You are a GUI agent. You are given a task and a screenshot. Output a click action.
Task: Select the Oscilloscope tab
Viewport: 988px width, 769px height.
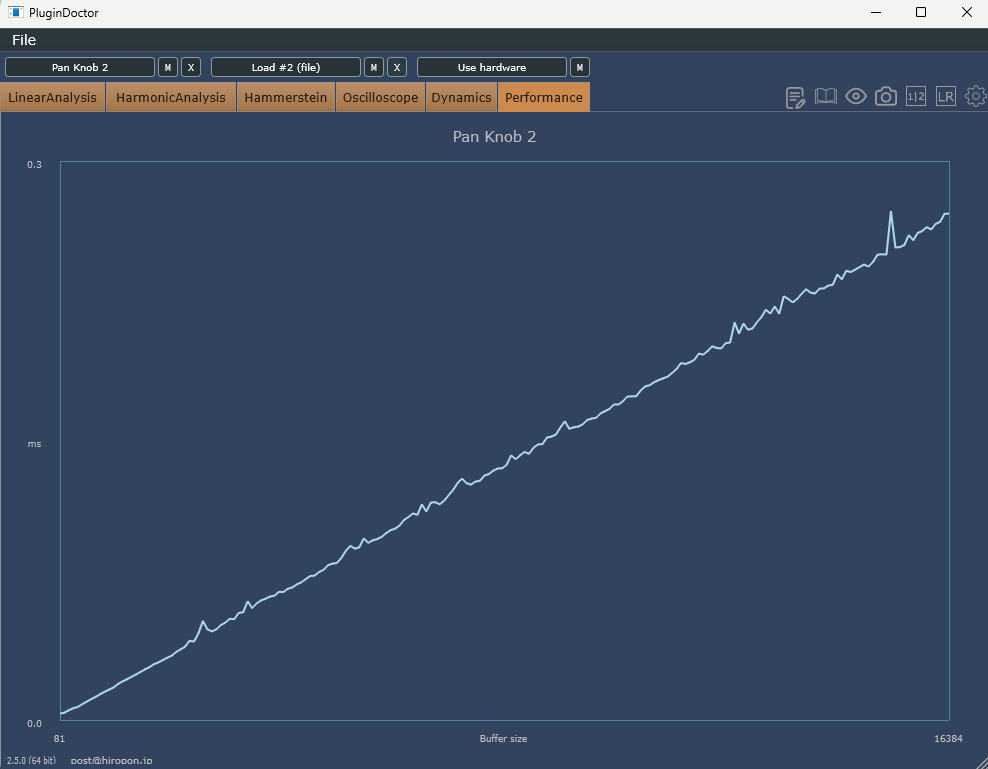[x=380, y=97]
